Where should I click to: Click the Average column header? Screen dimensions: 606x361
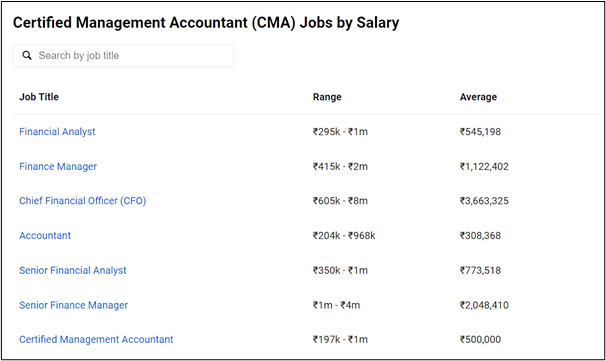[478, 97]
